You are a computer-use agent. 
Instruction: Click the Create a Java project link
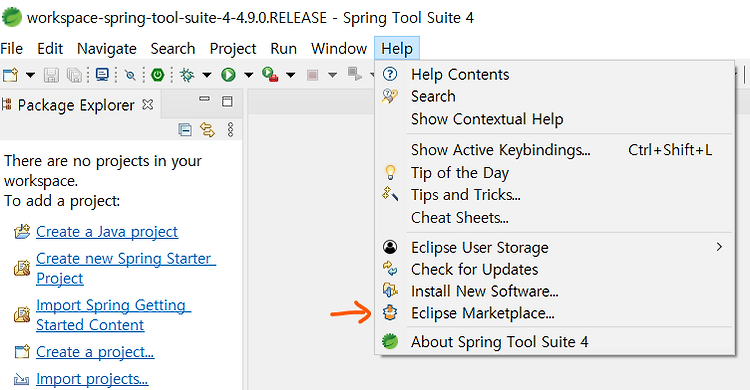[107, 232]
